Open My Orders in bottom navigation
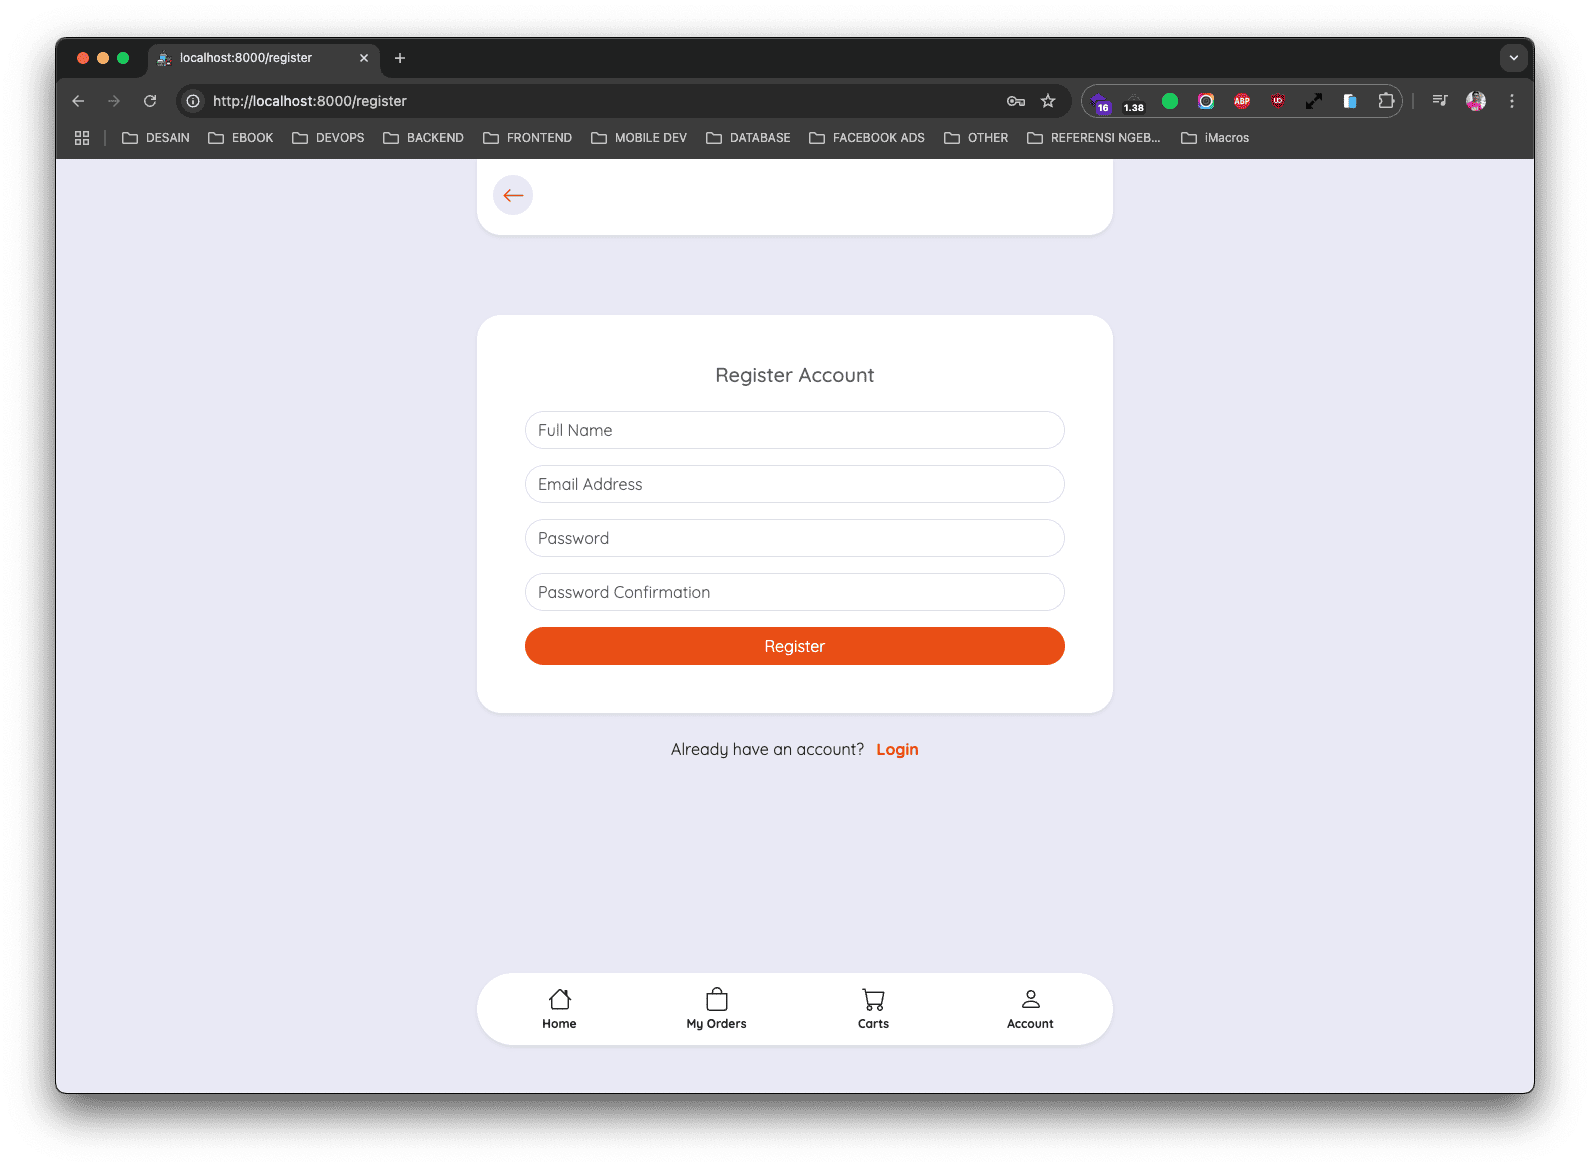 pyautogui.click(x=716, y=1008)
